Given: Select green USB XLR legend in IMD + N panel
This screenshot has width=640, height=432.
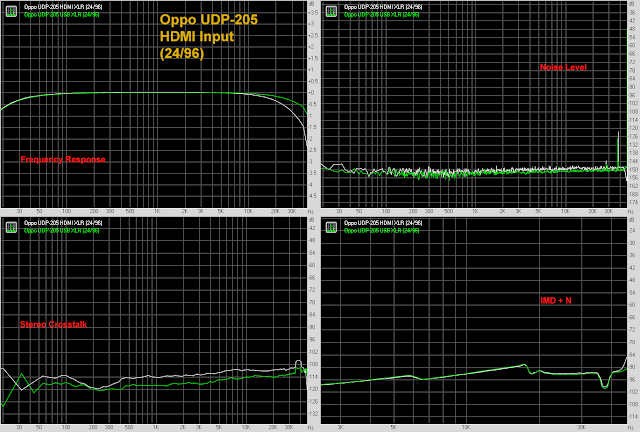Looking at the screenshot, I should (x=382, y=231).
